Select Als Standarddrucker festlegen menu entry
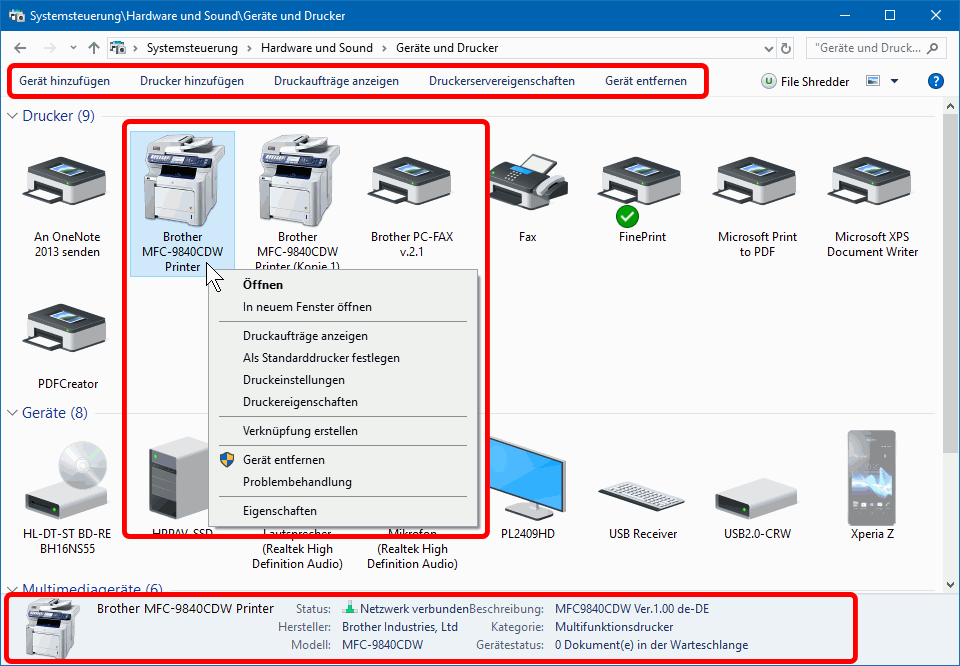This screenshot has height=666, width=960. [321, 358]
